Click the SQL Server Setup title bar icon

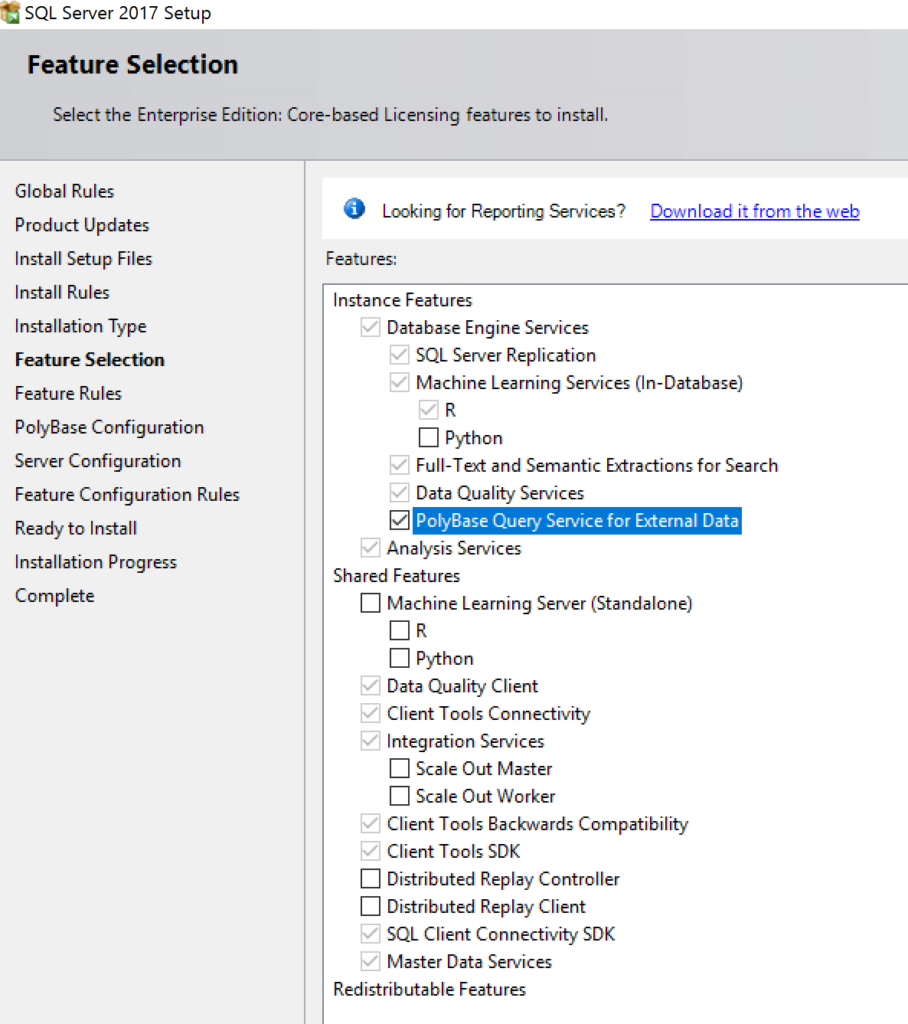pos(10,12)
